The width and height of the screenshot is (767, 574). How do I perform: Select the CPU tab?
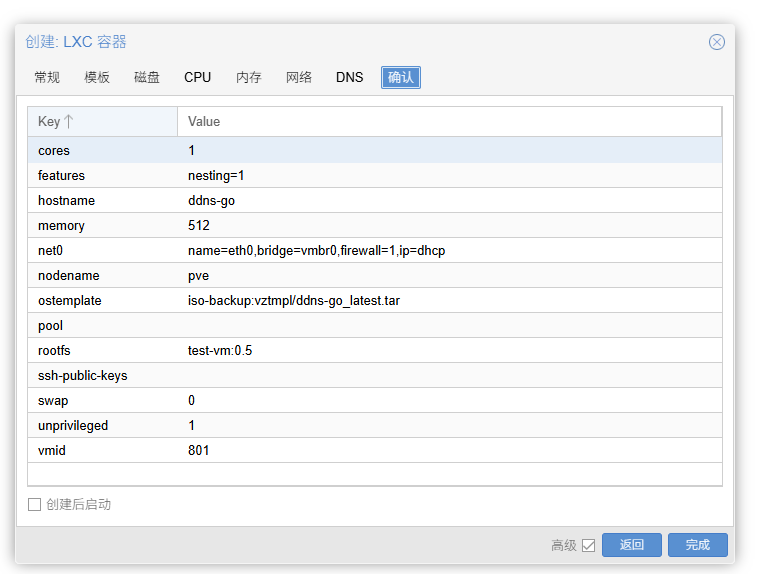[x=197, y=78]
